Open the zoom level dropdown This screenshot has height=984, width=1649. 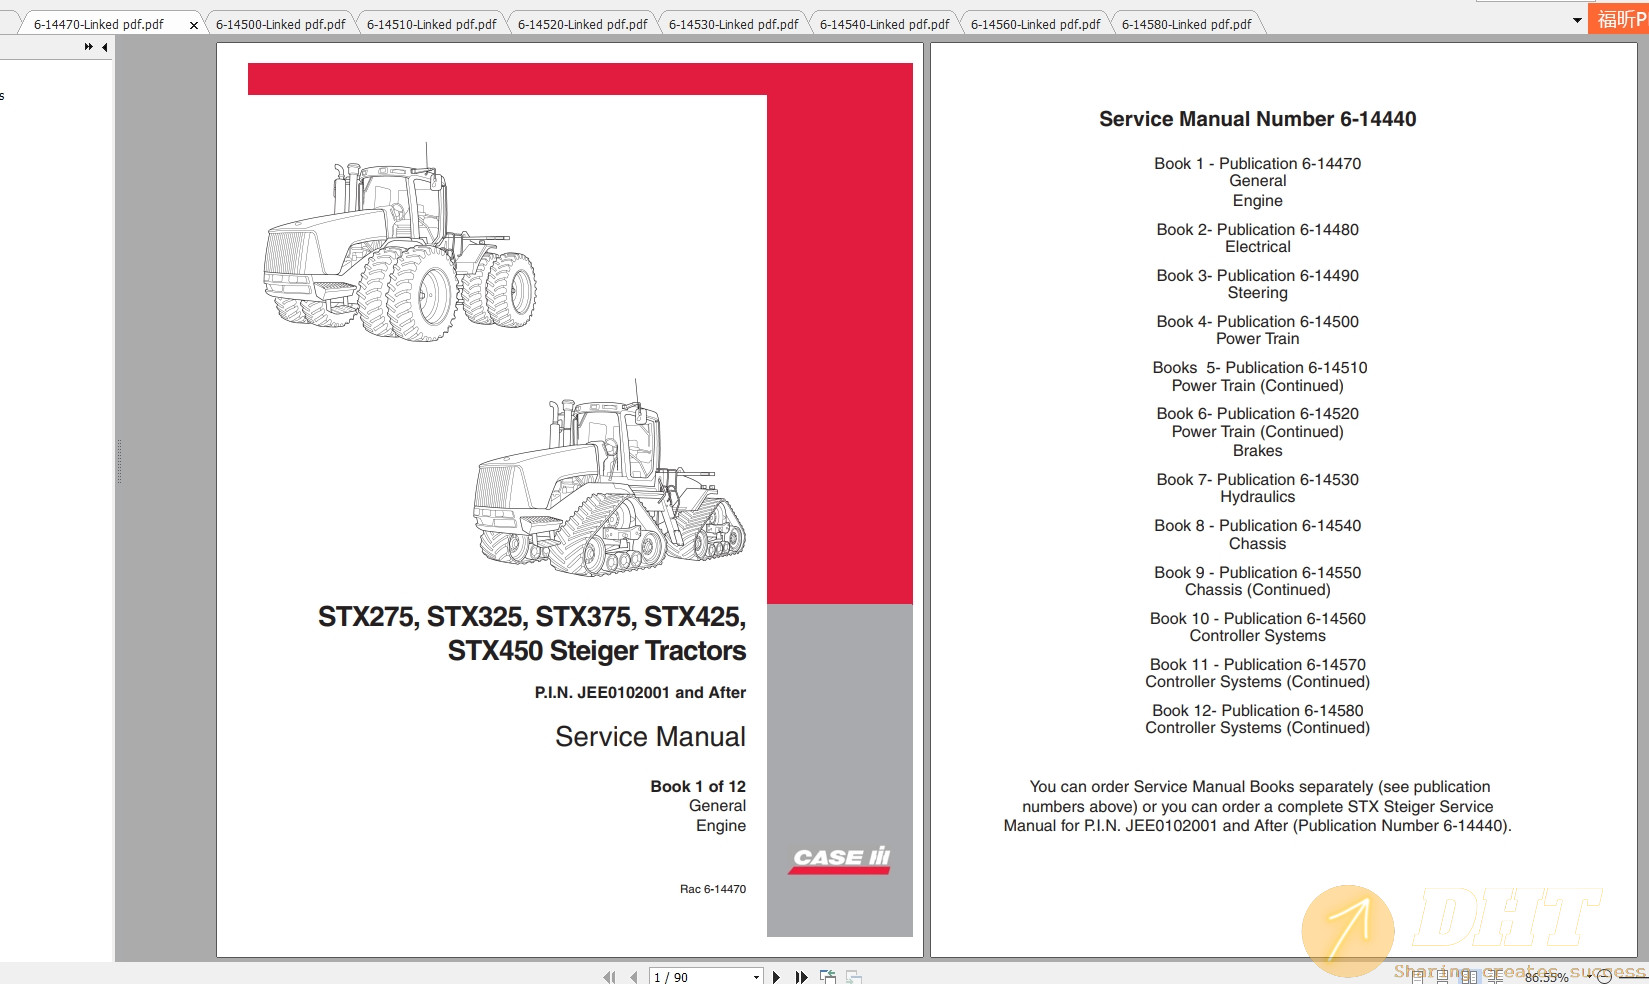(1589, 977)
